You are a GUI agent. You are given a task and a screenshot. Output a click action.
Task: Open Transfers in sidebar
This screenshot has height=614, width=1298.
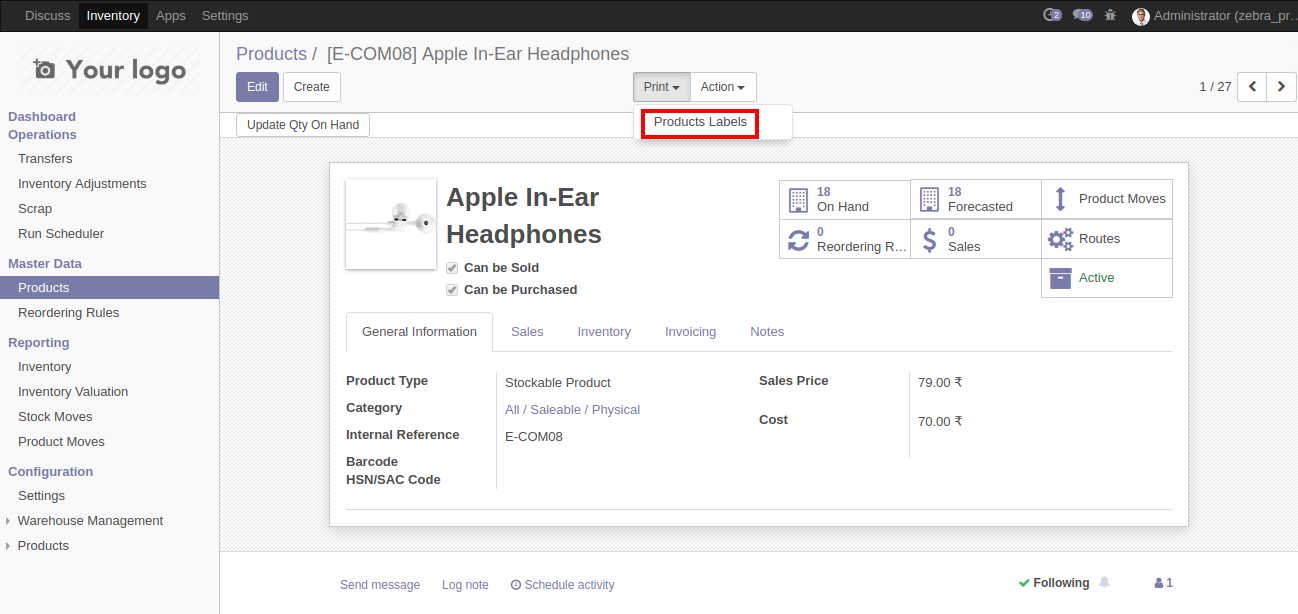pos(45,159)
